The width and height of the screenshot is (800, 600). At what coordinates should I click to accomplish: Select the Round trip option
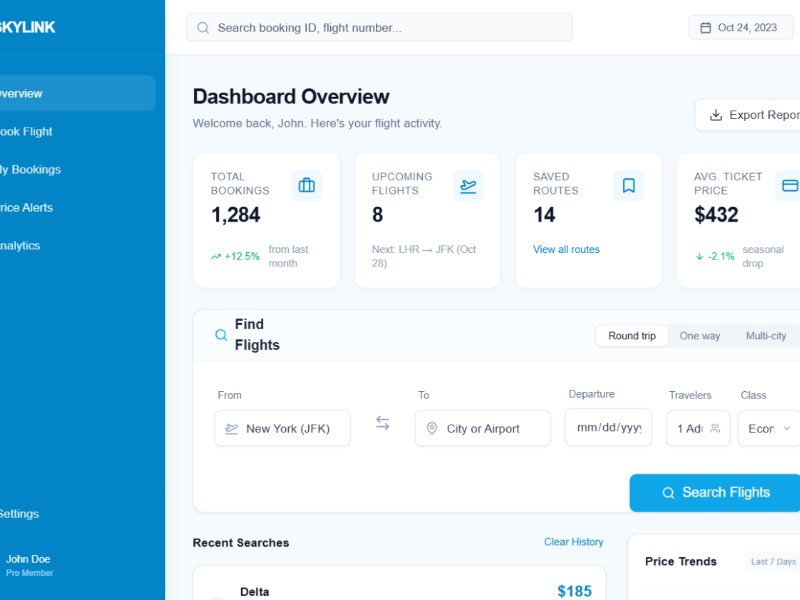(x=631, y=336)
